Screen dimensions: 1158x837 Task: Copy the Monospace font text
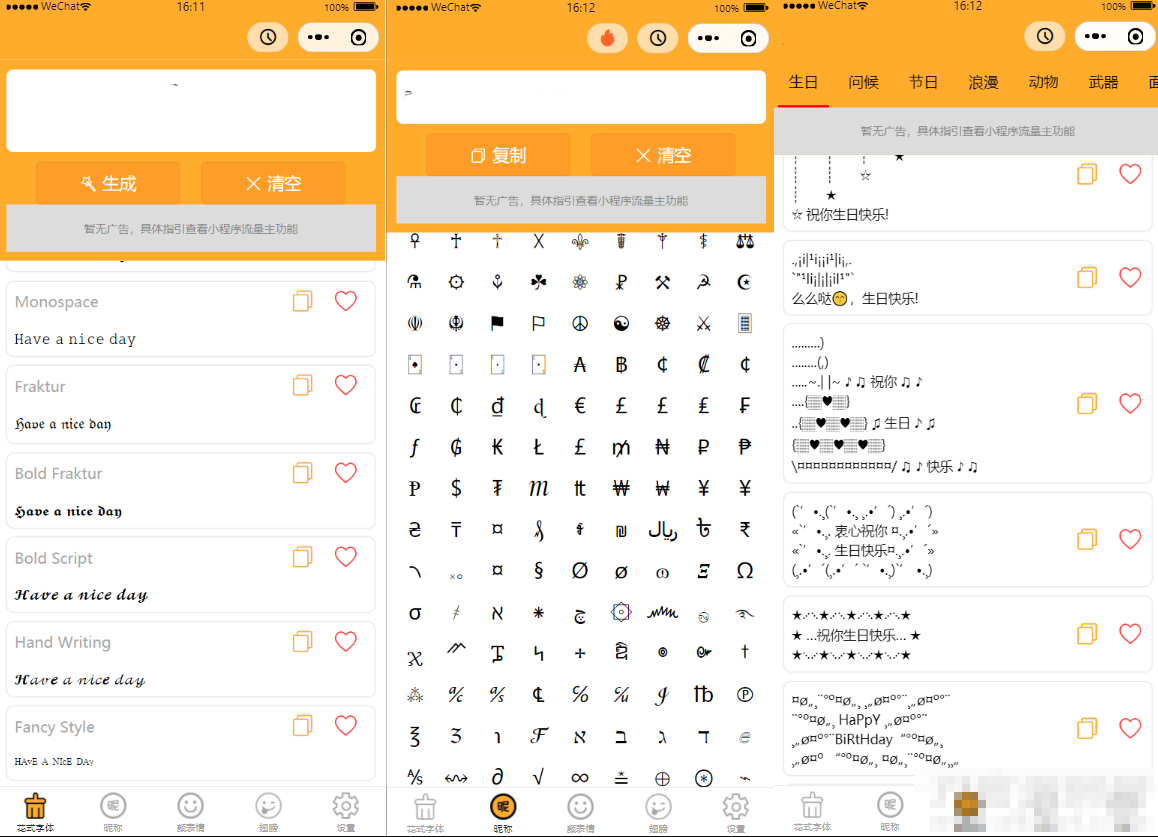[303, 301]
